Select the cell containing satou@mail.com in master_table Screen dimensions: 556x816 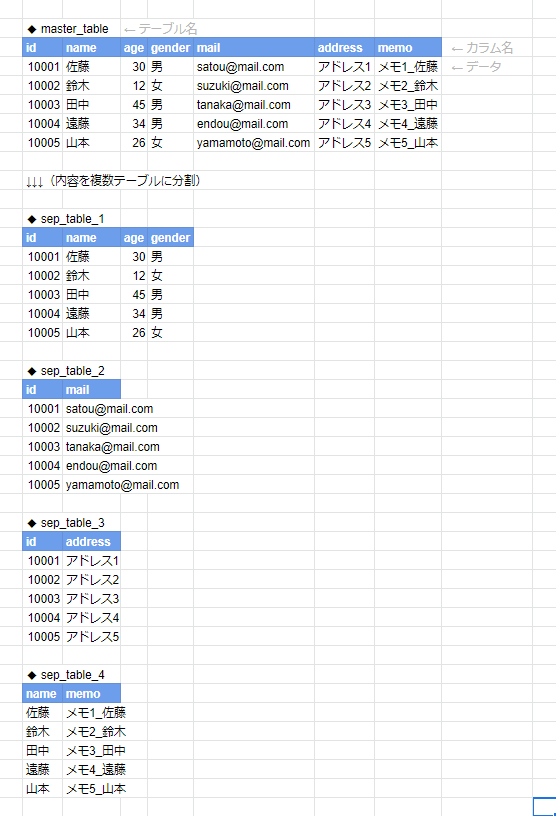coord(254,67)
